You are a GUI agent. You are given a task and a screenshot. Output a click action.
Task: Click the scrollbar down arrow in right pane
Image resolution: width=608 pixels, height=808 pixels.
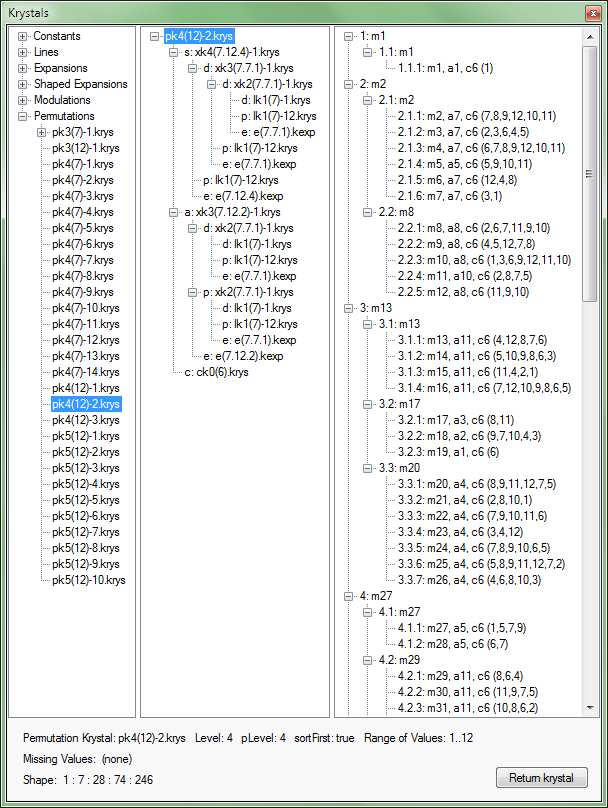(x=590, y=708)
